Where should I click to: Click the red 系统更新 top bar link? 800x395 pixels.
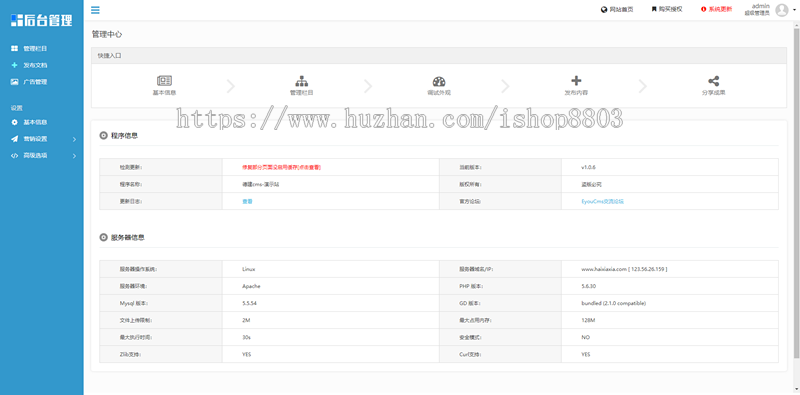coord(716,9)
